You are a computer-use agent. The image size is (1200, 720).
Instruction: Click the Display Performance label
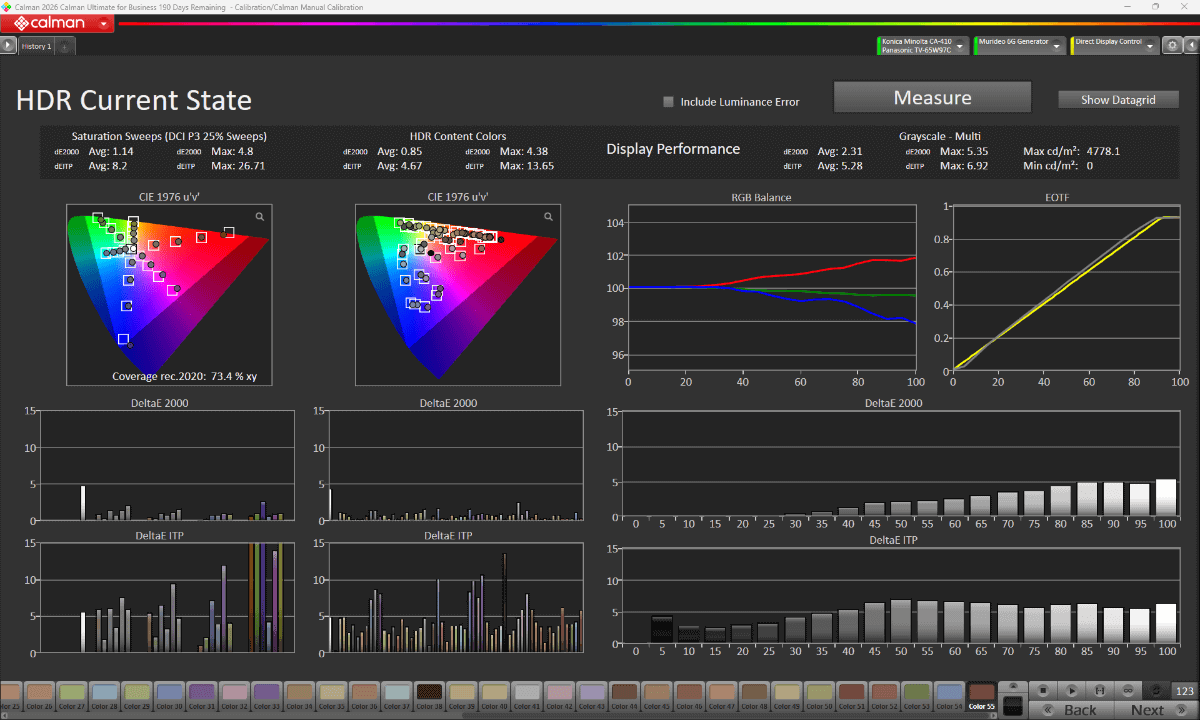click(x=673, y=149)
